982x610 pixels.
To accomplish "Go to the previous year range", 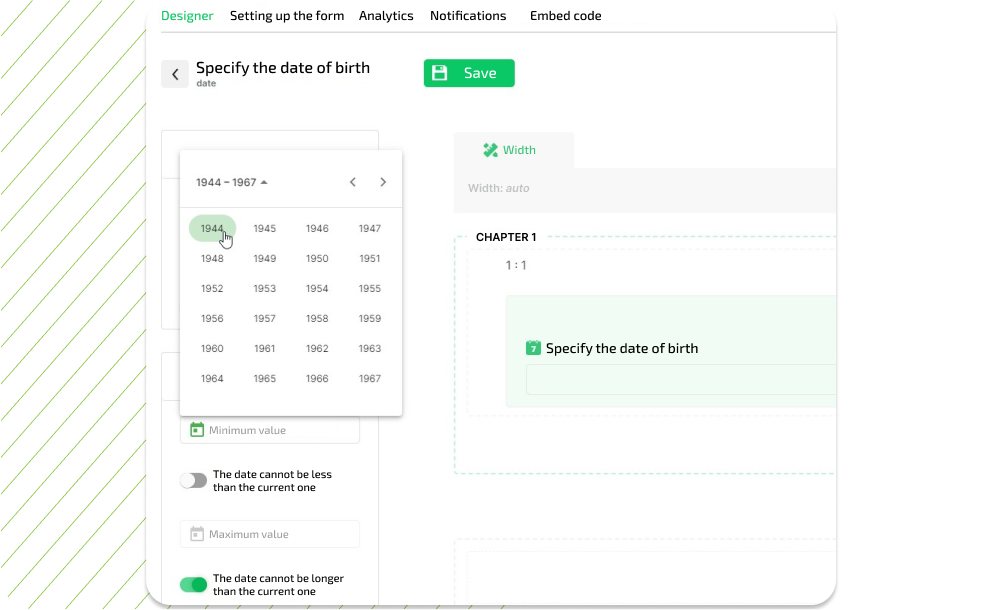I will click(352, 182).
